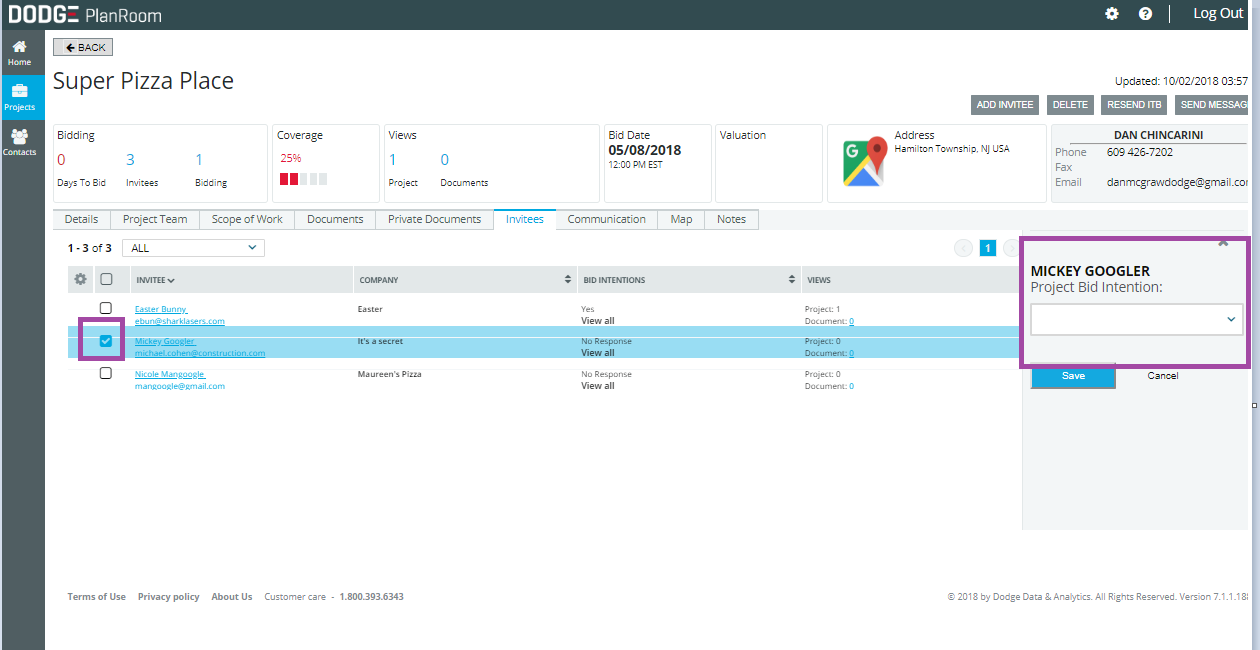Select page 1 in pagination
Viewport: 1260px width, 650px height.
click(987, 248)
